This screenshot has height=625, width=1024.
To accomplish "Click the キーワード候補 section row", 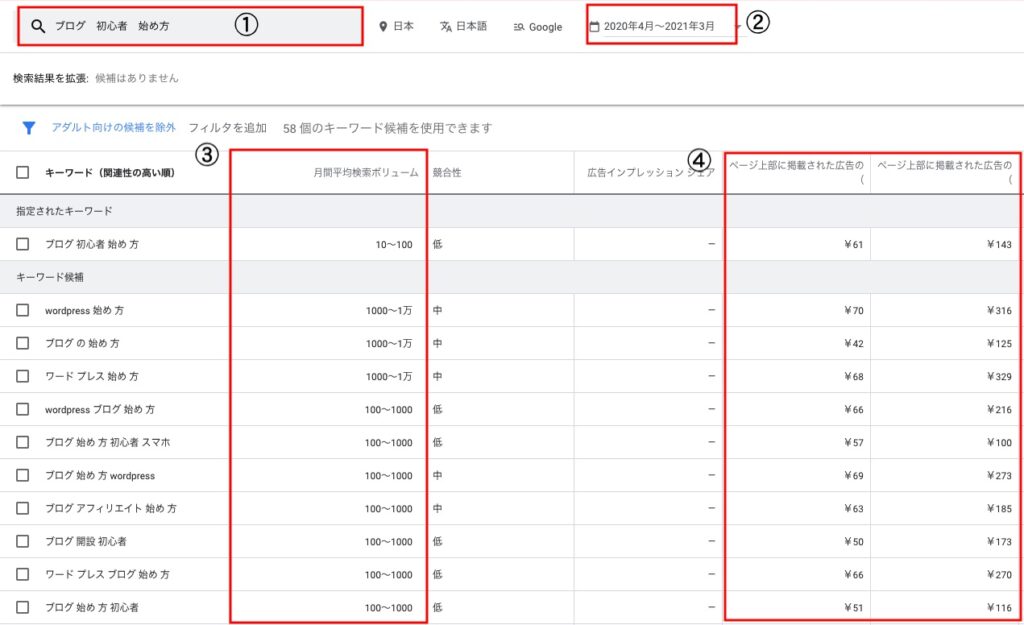I will pos(512,277).
